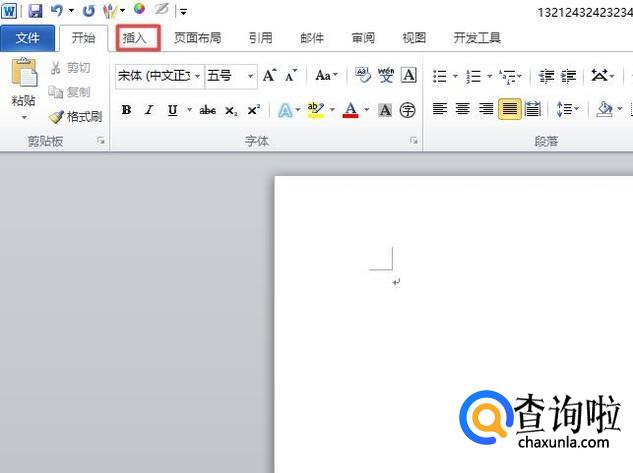Switch to the Page Layout (页面布局) tab
633x473 pixels.
tap(197, 38)
